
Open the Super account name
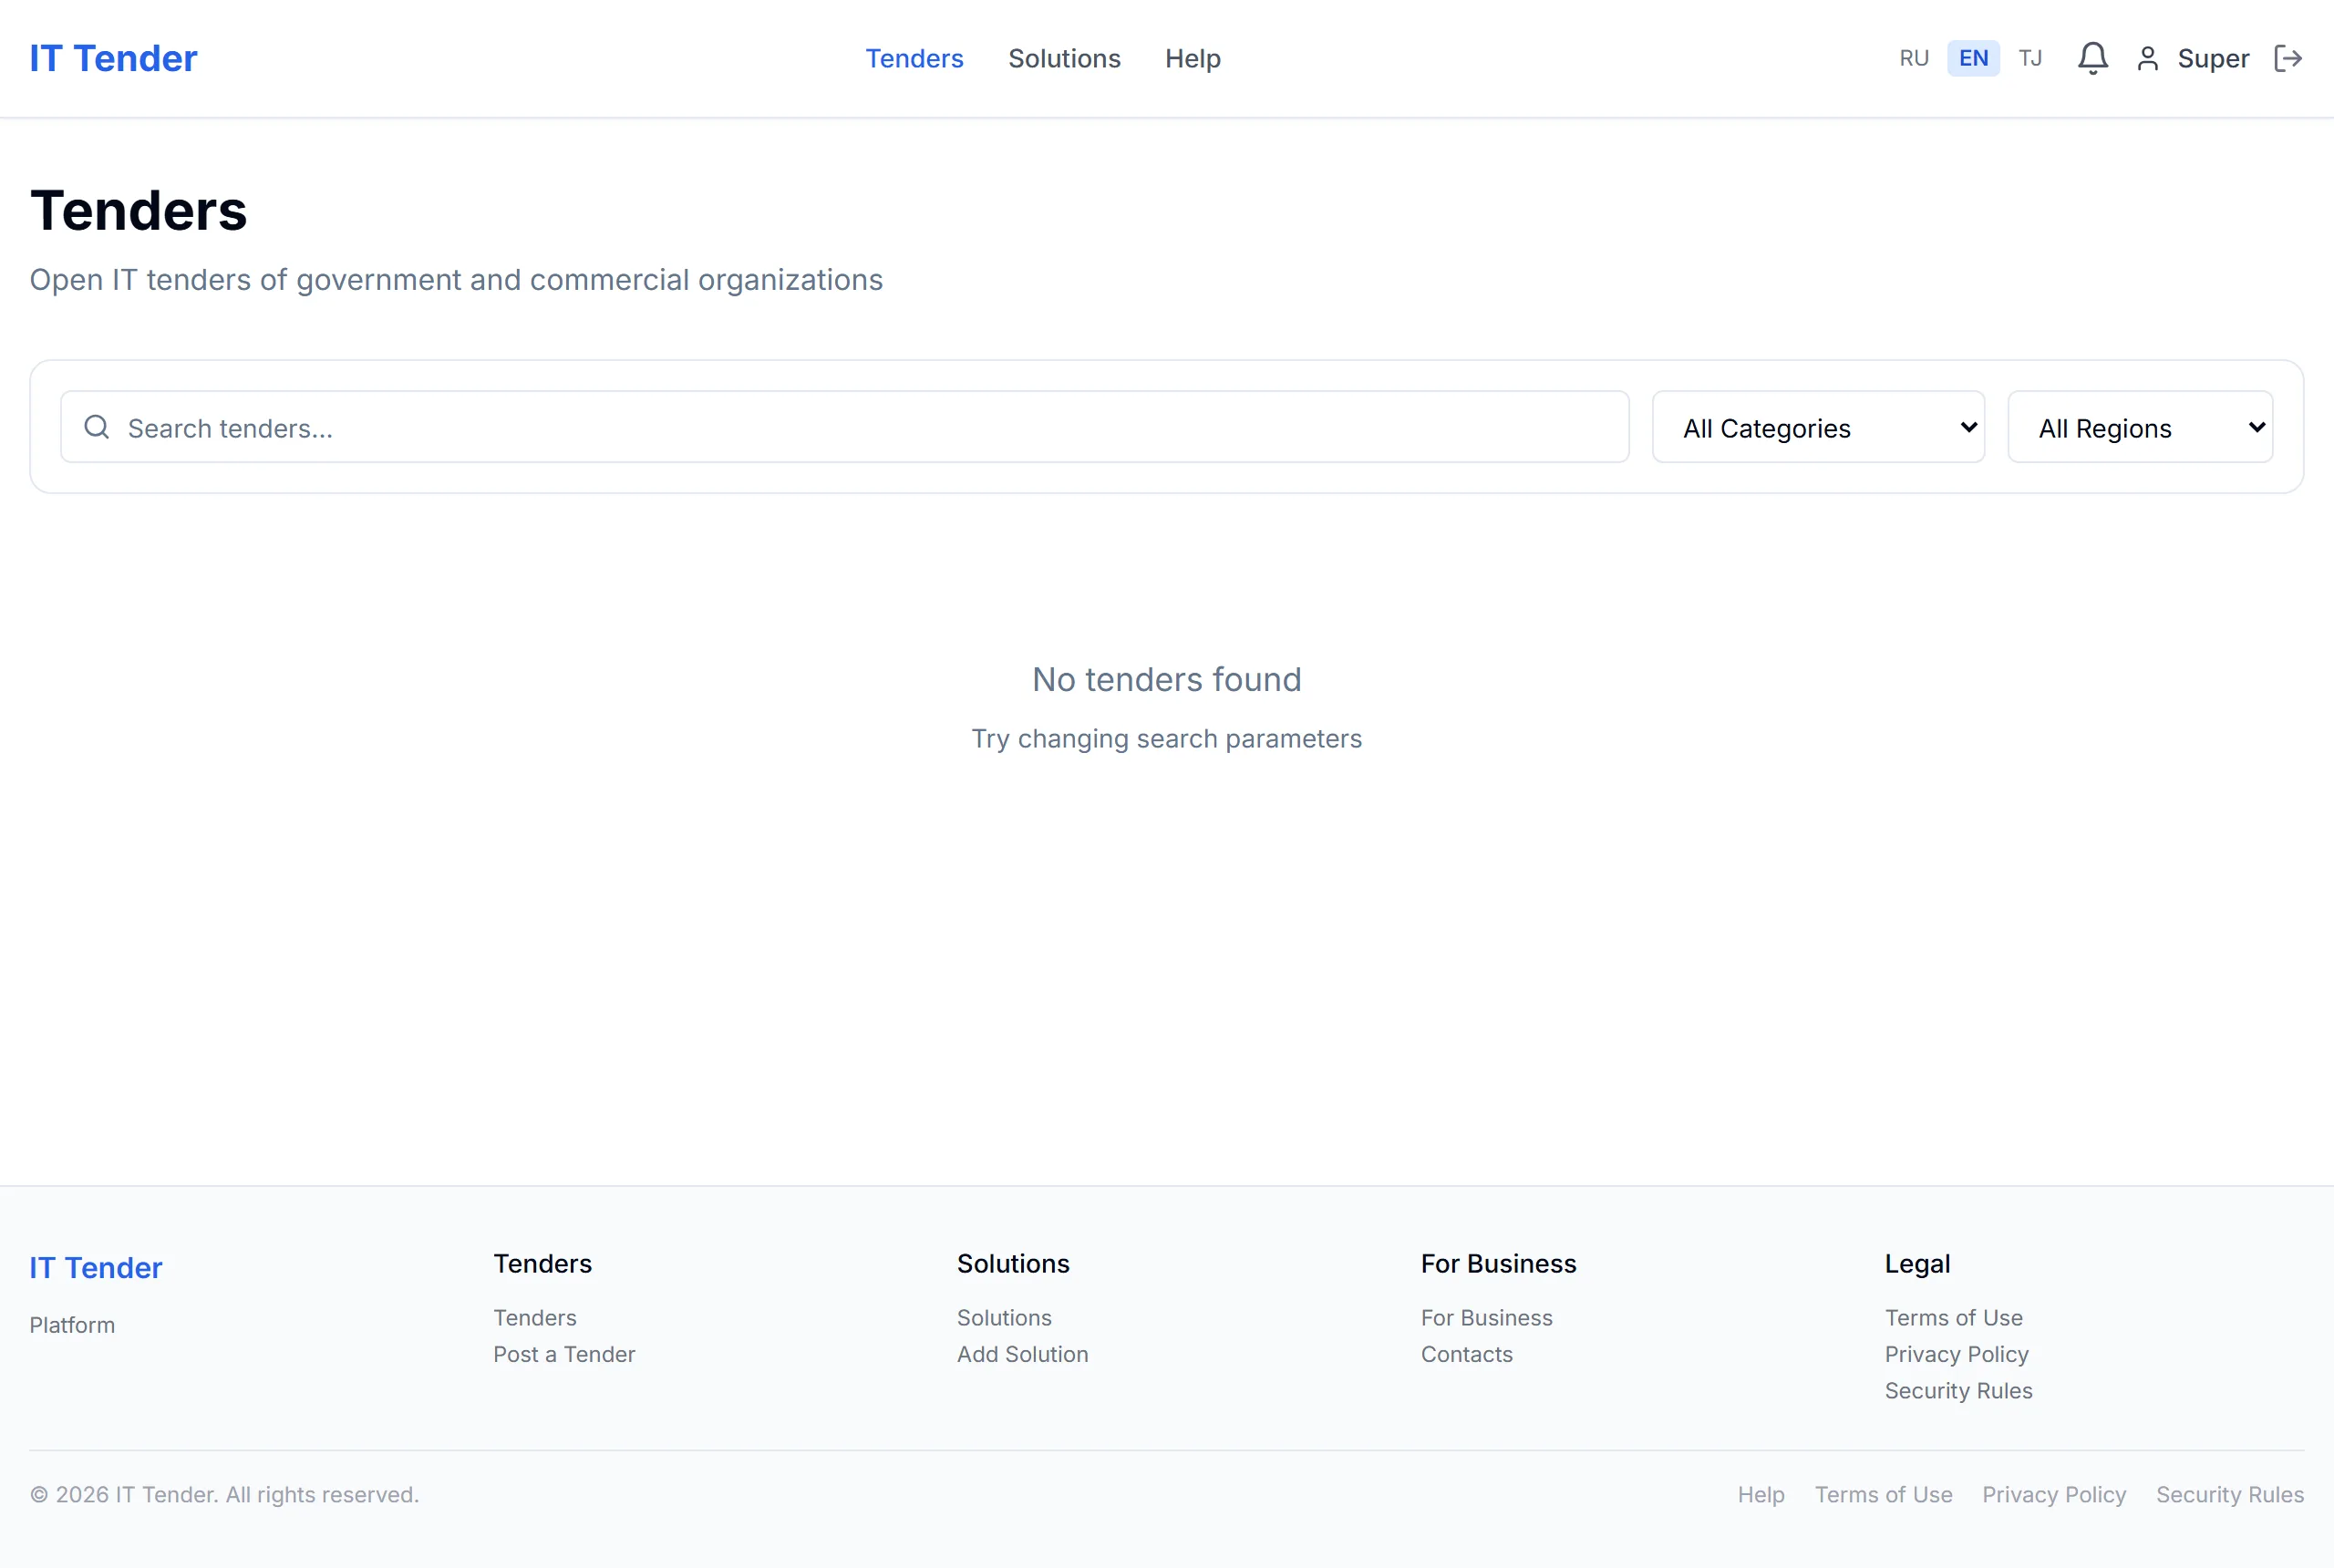(x=2213, y=59)
